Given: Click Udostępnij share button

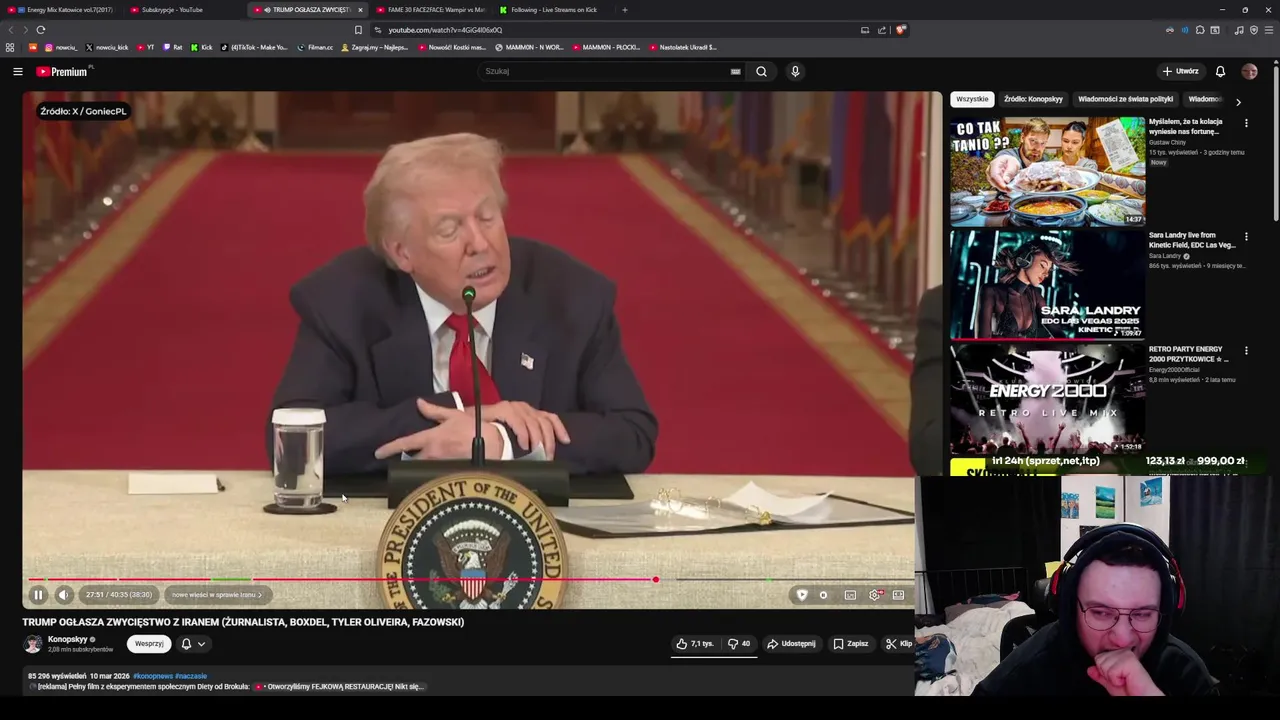Looking at the screenshot, I should 791,644.
